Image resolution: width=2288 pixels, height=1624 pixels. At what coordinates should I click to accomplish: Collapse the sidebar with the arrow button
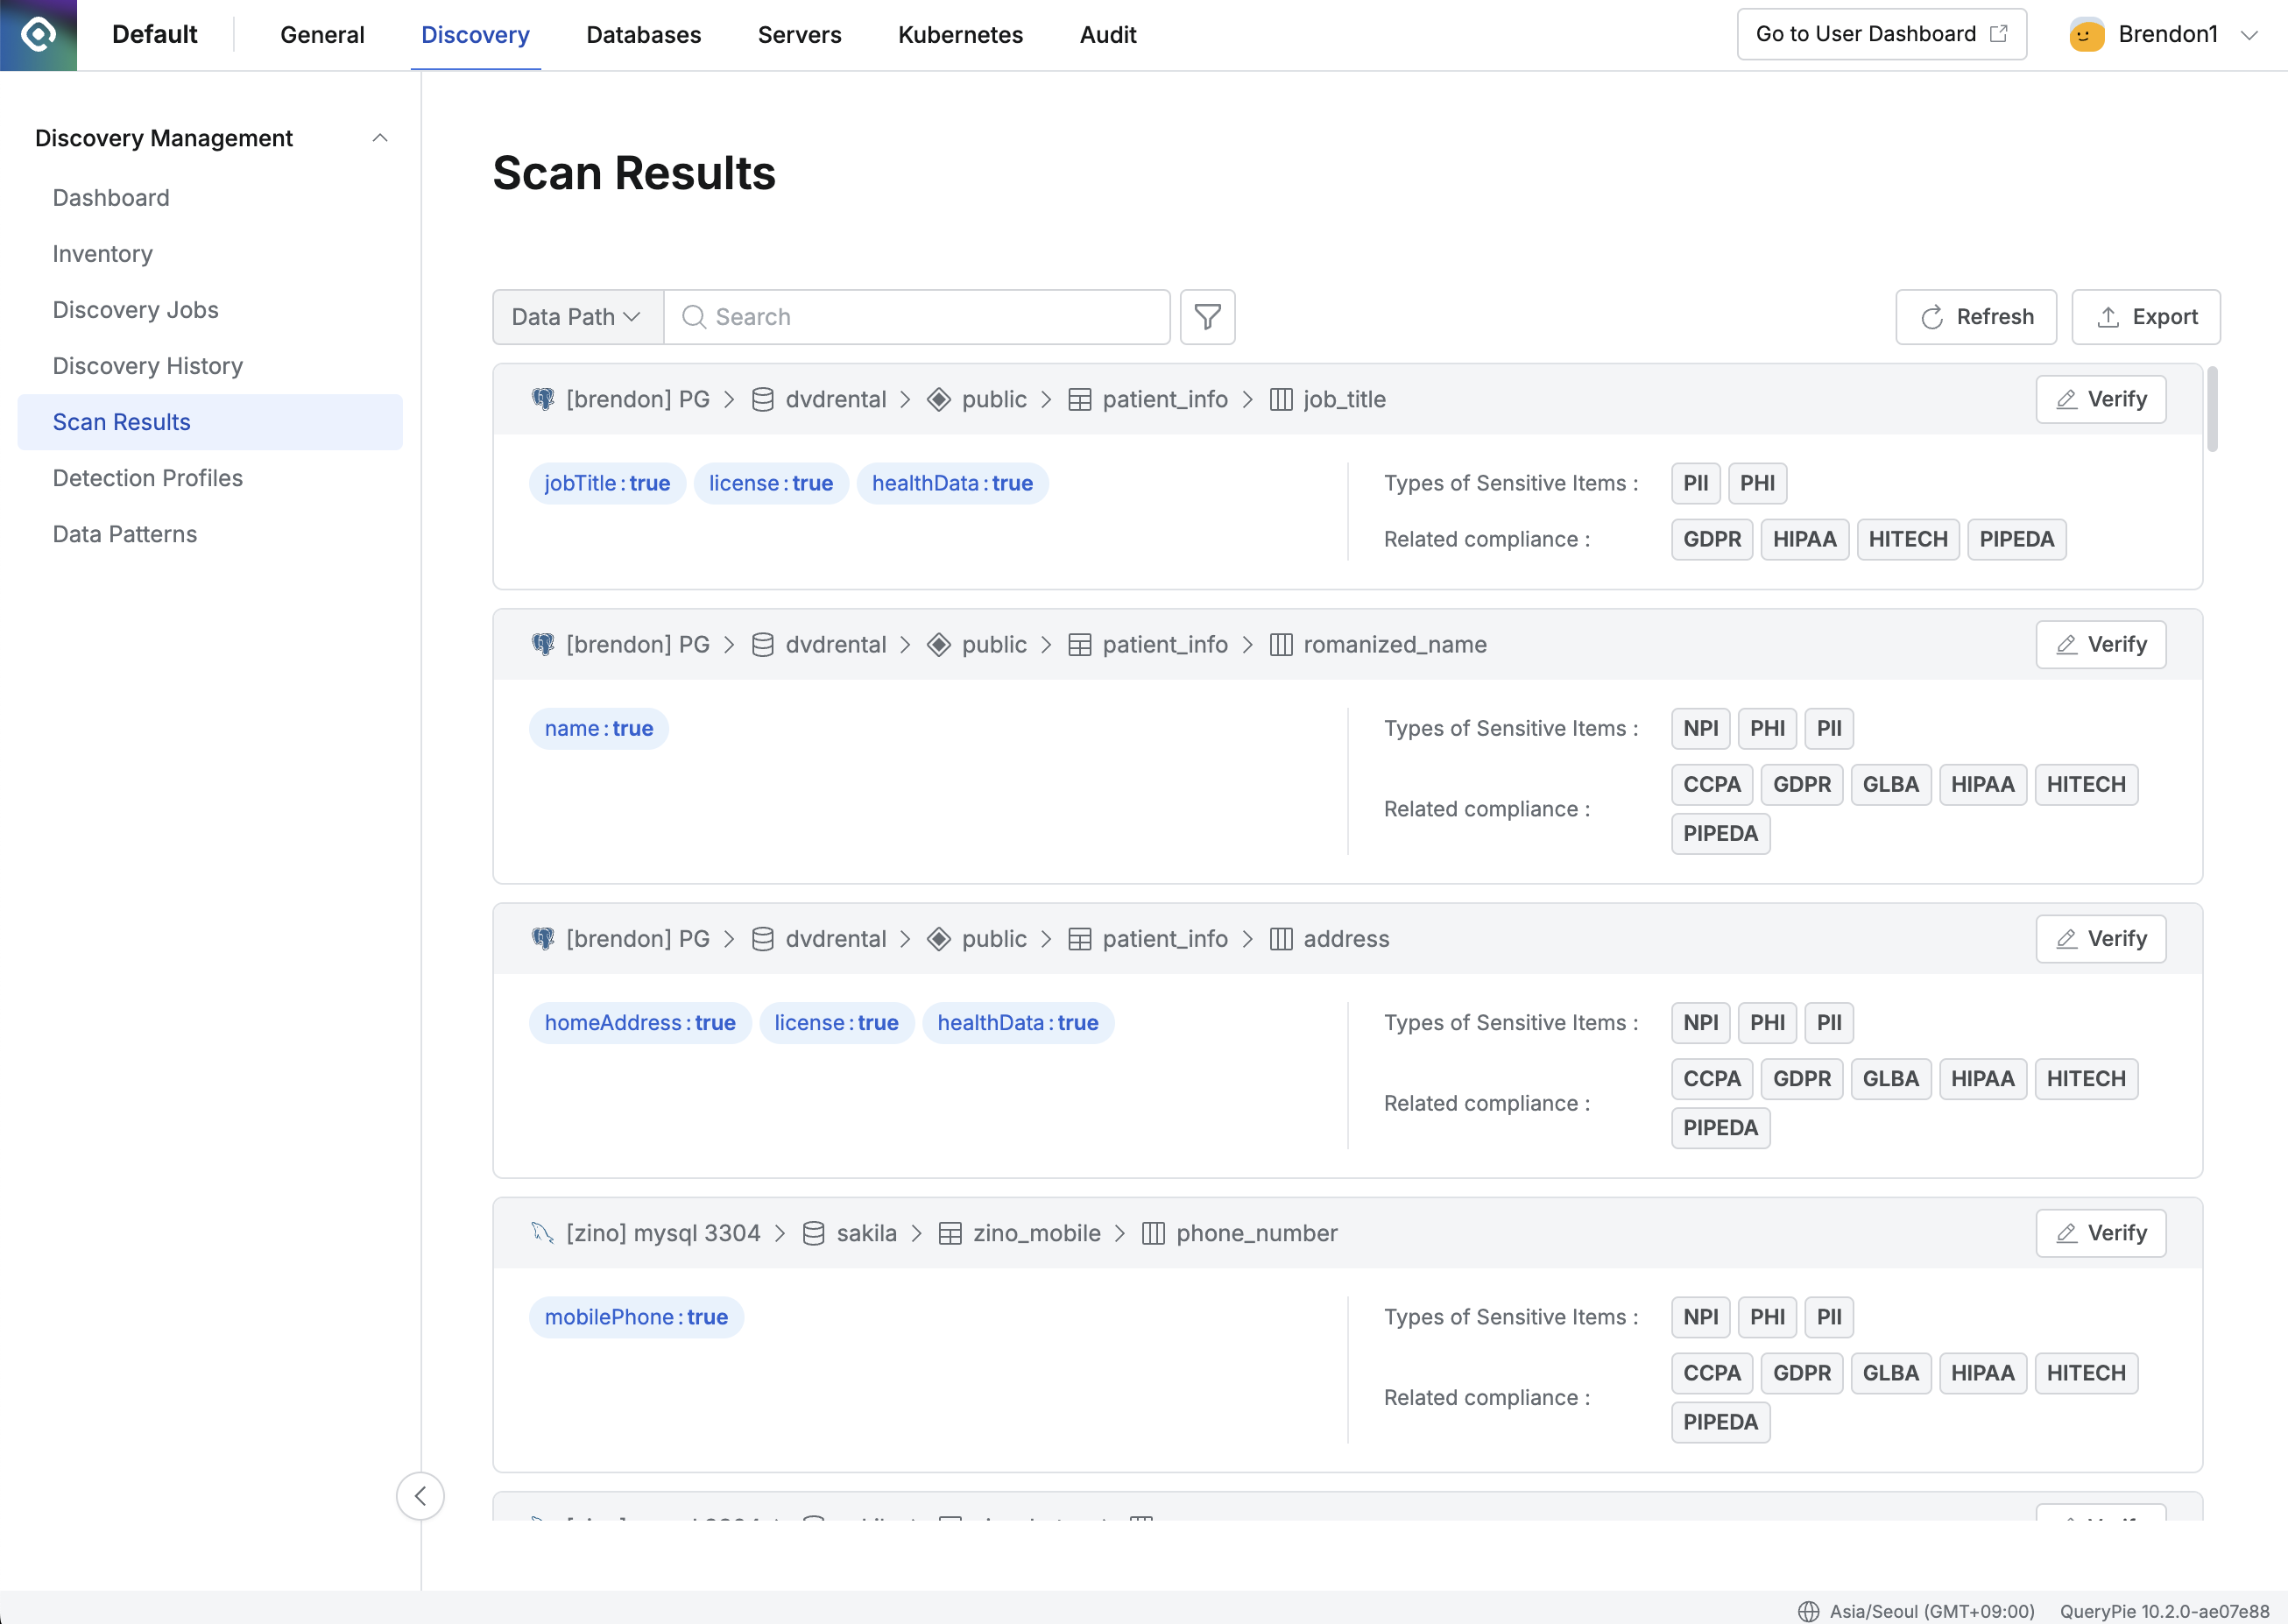coord(420,1496)
